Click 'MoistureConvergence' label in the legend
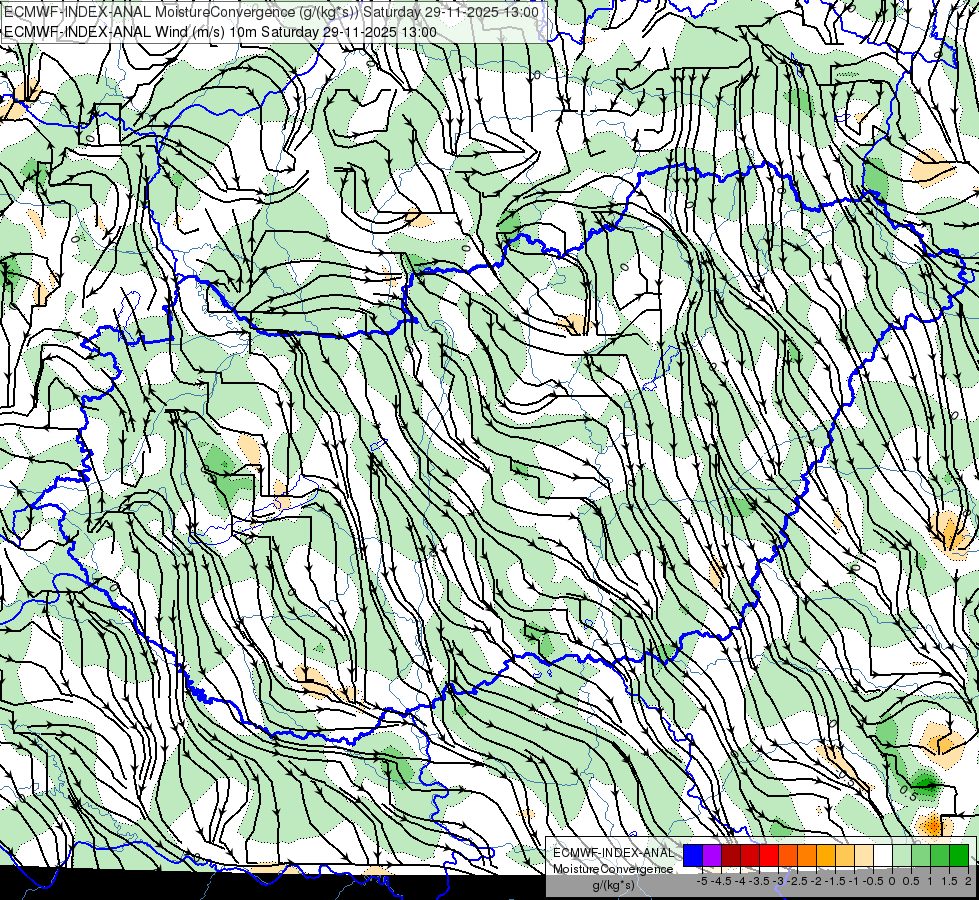This screenshot has height=900, width=979. point(613,869)
